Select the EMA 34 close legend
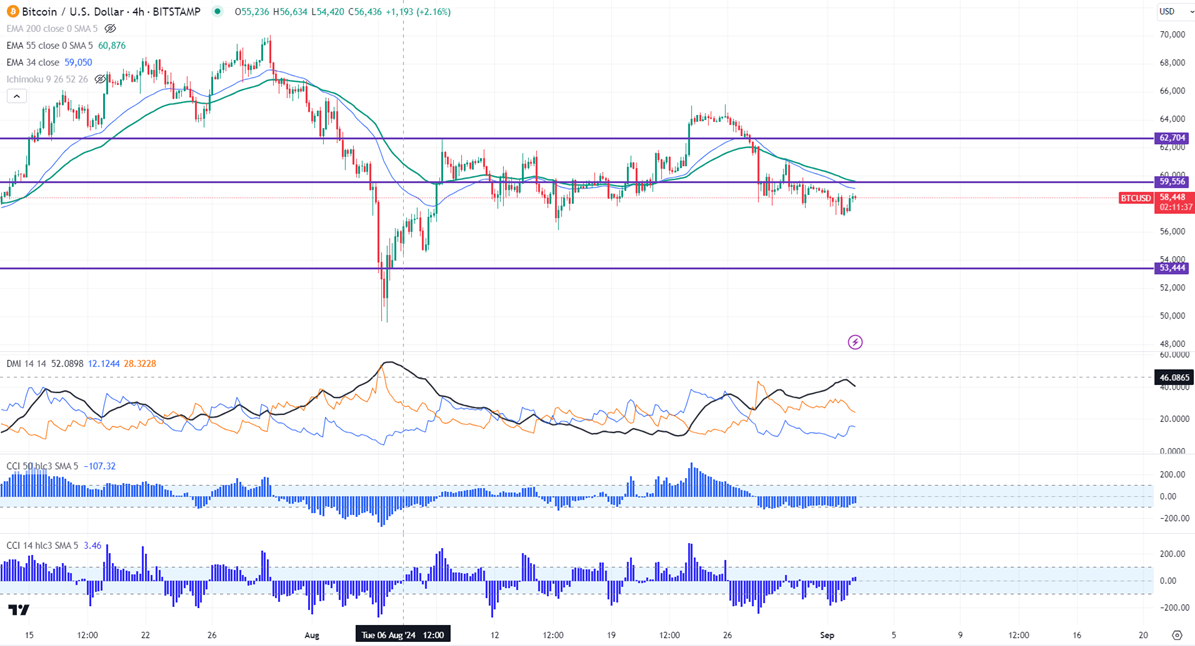1195x646 pixels. [x=33, y=62]
